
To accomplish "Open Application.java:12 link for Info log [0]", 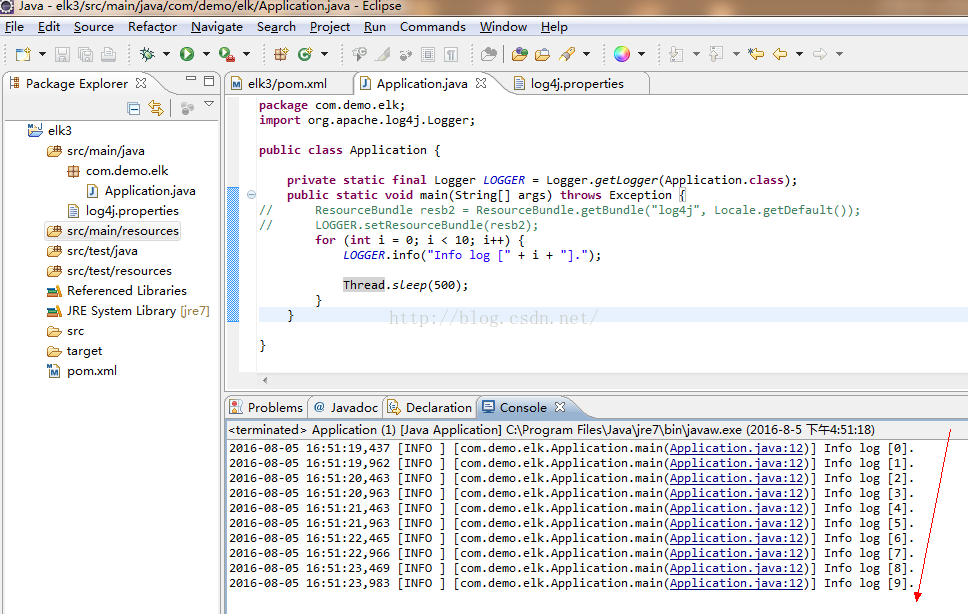I will 736,449.
